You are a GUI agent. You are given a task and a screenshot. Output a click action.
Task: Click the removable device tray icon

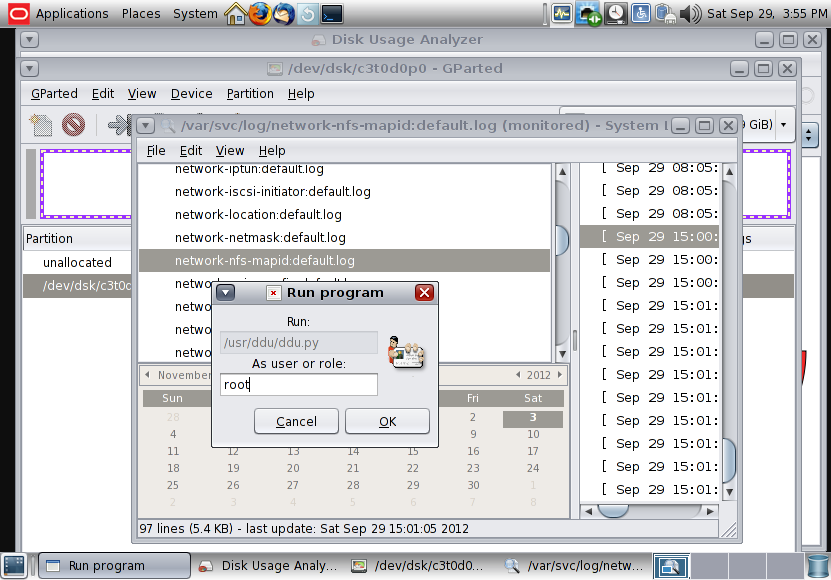point(666,13)
